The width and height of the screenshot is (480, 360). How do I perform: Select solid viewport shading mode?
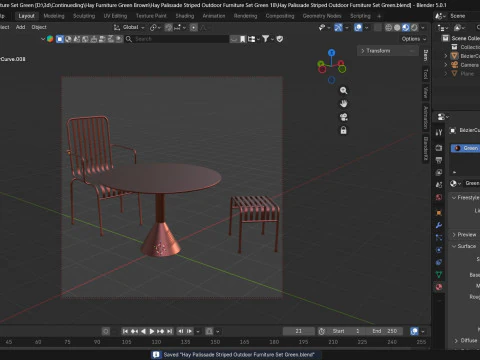pos(397,28)
